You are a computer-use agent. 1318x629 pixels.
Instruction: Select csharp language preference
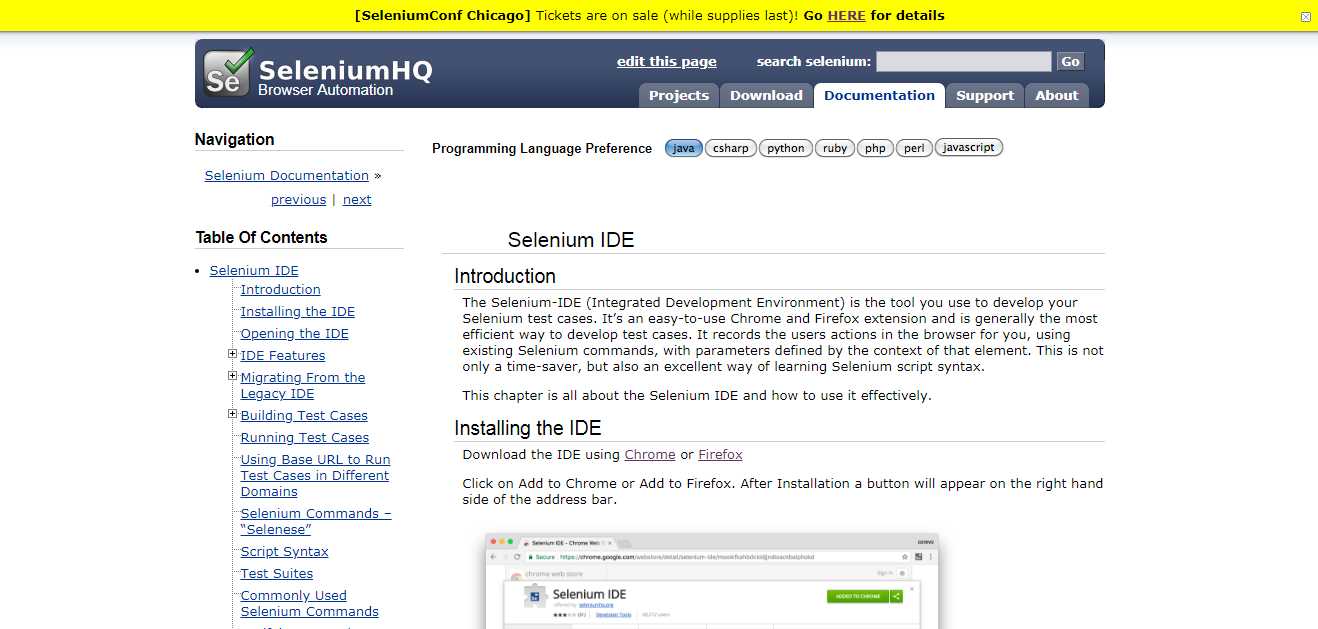pyautogui.click(x=731, y=148)
